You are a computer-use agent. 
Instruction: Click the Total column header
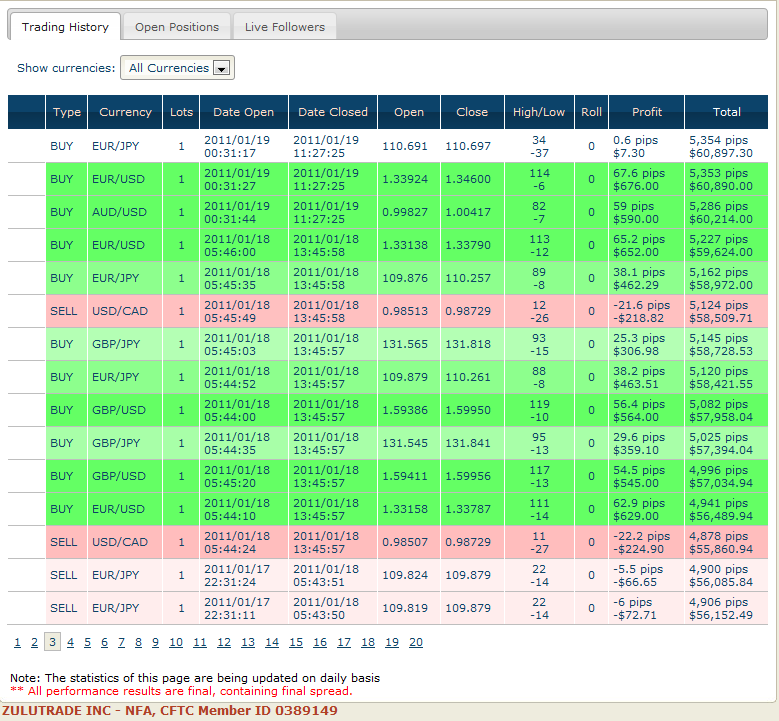(727, 112)
